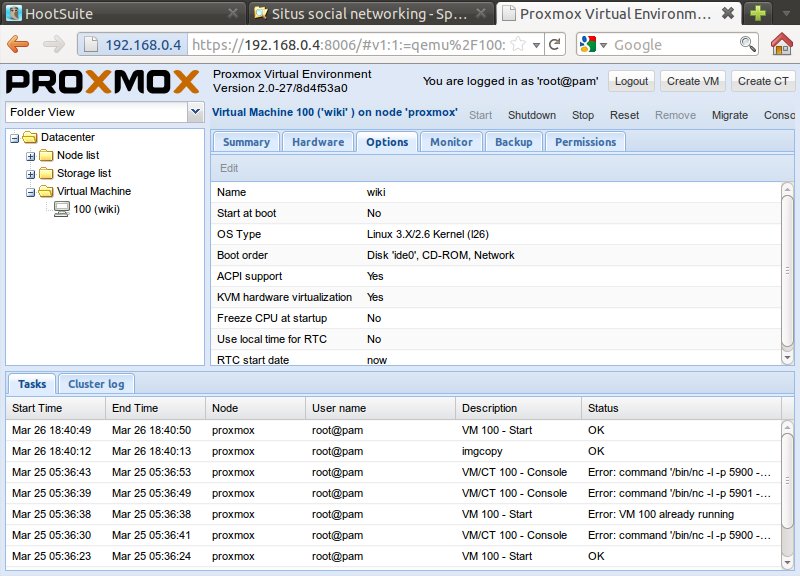800x576 pixels.
Task: Click the browser home icon
Action: point(783,45)
